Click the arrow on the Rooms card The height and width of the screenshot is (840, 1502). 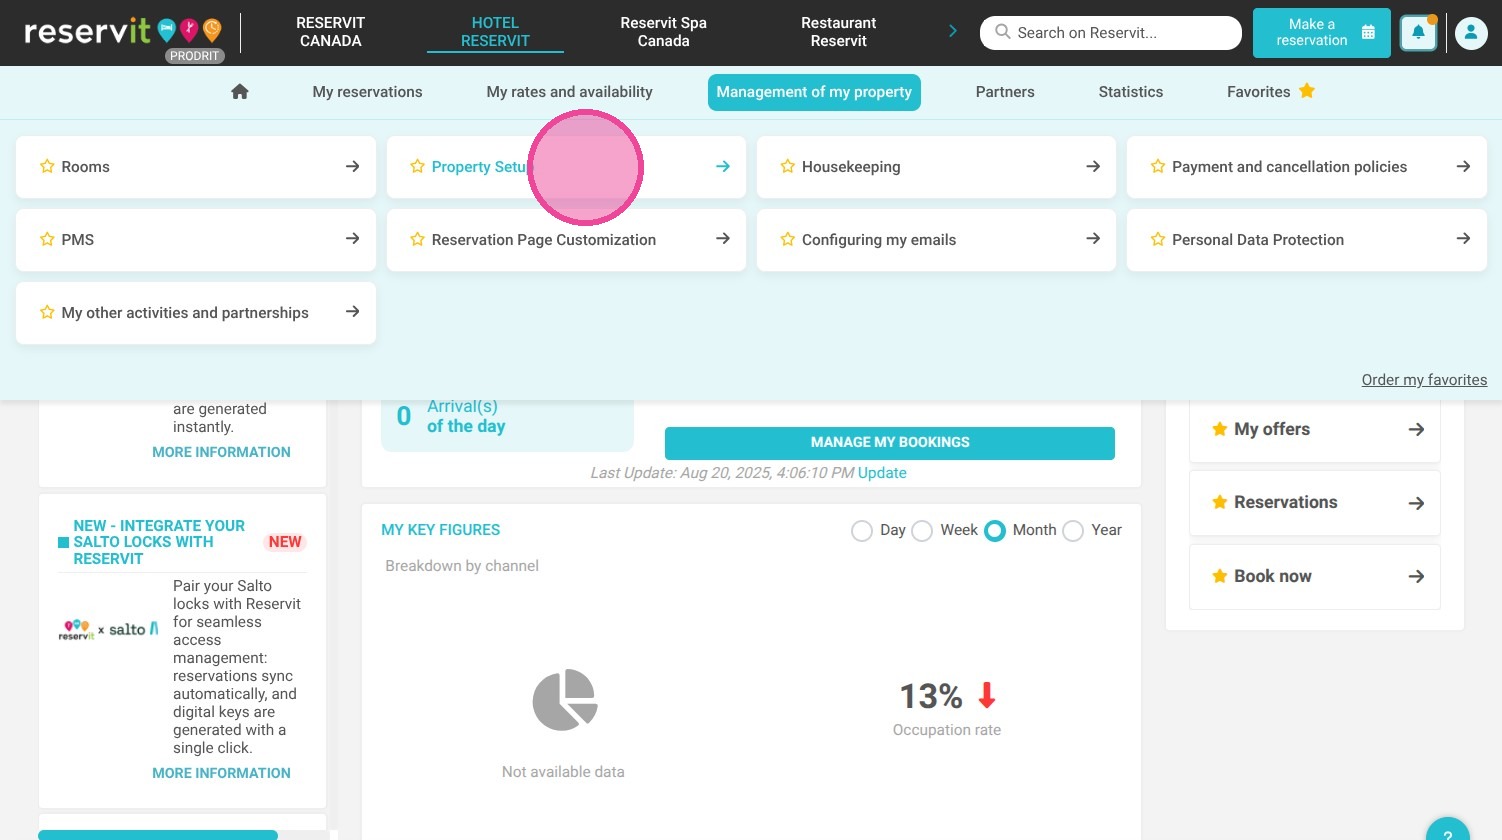pyautogui.click(x=352, y=167)
